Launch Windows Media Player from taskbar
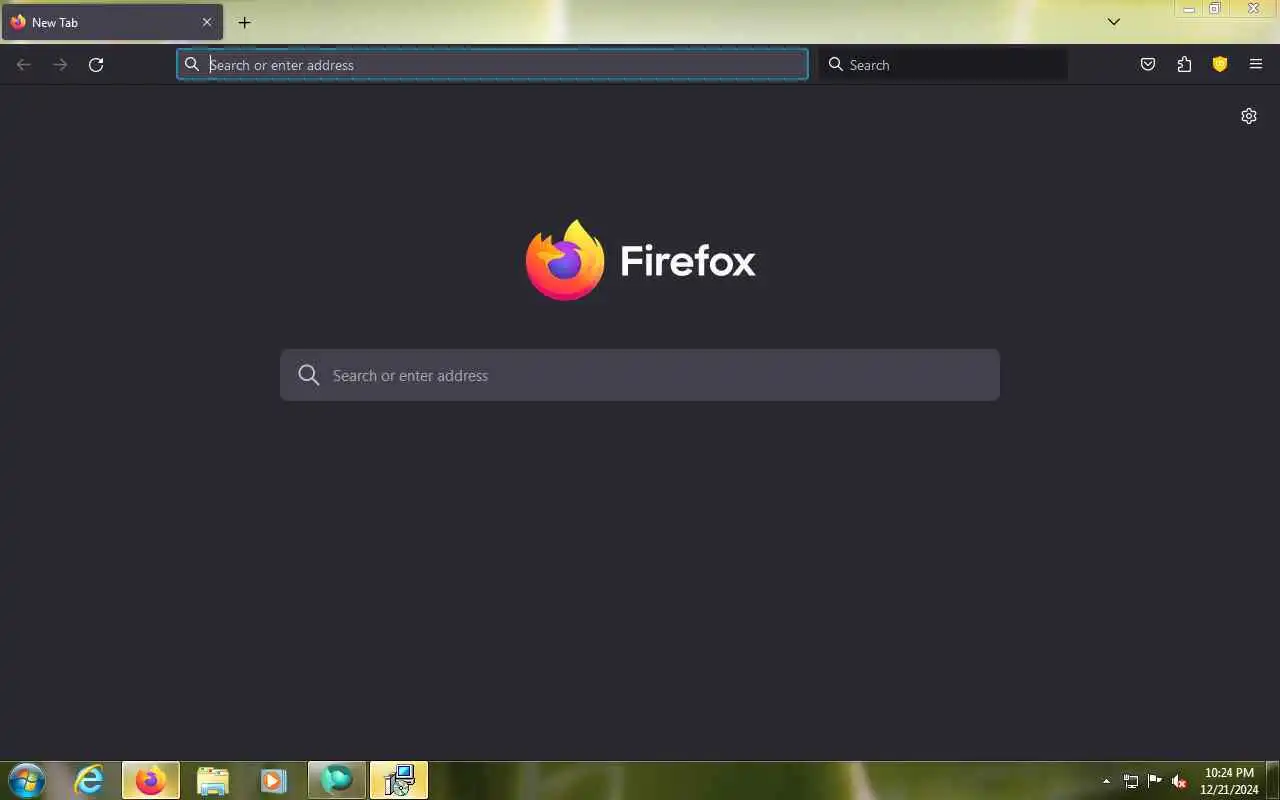Screen dimensions: 1280x800 click(274, 781)
